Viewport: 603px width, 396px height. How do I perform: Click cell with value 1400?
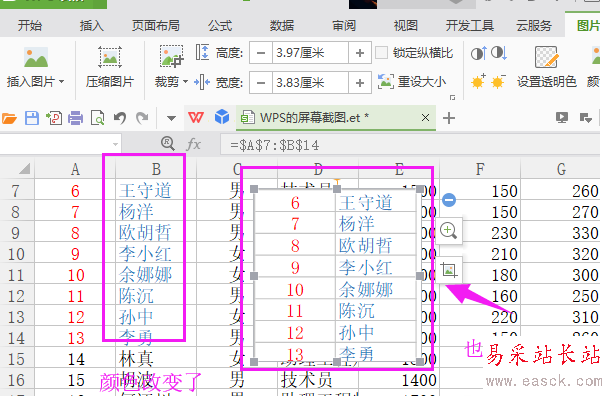tap(399, 380)
